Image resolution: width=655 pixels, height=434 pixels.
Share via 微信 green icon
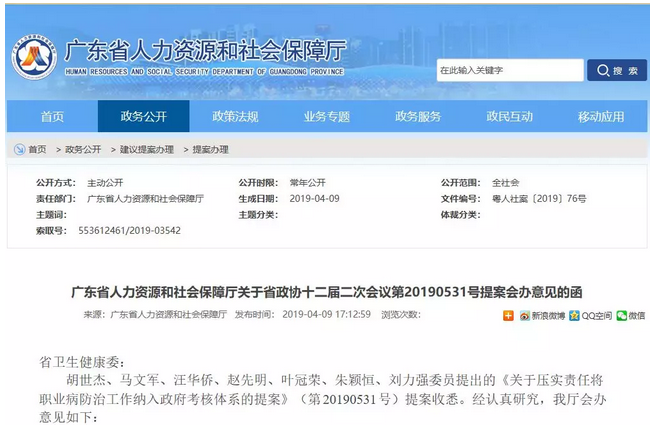point(622,316)
